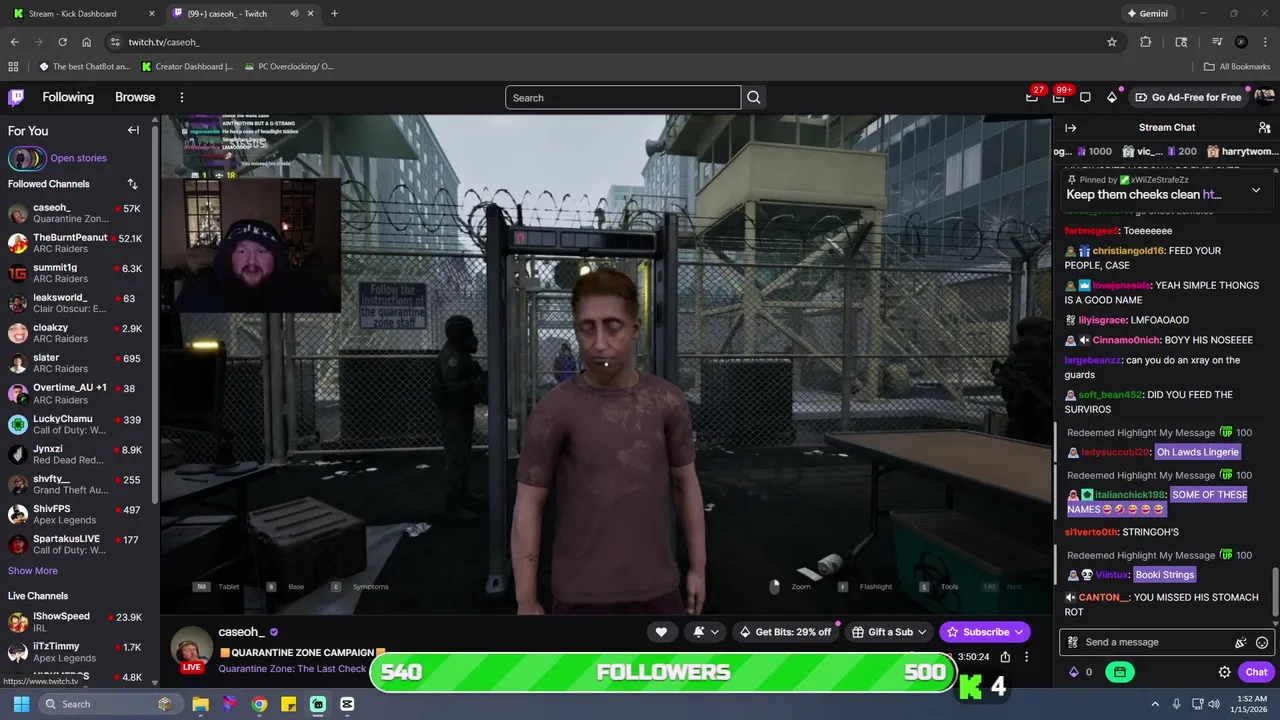Screen dimensions: 1280x720
Task: Expand Show More followed channels
Action: (x=33, y=571)
